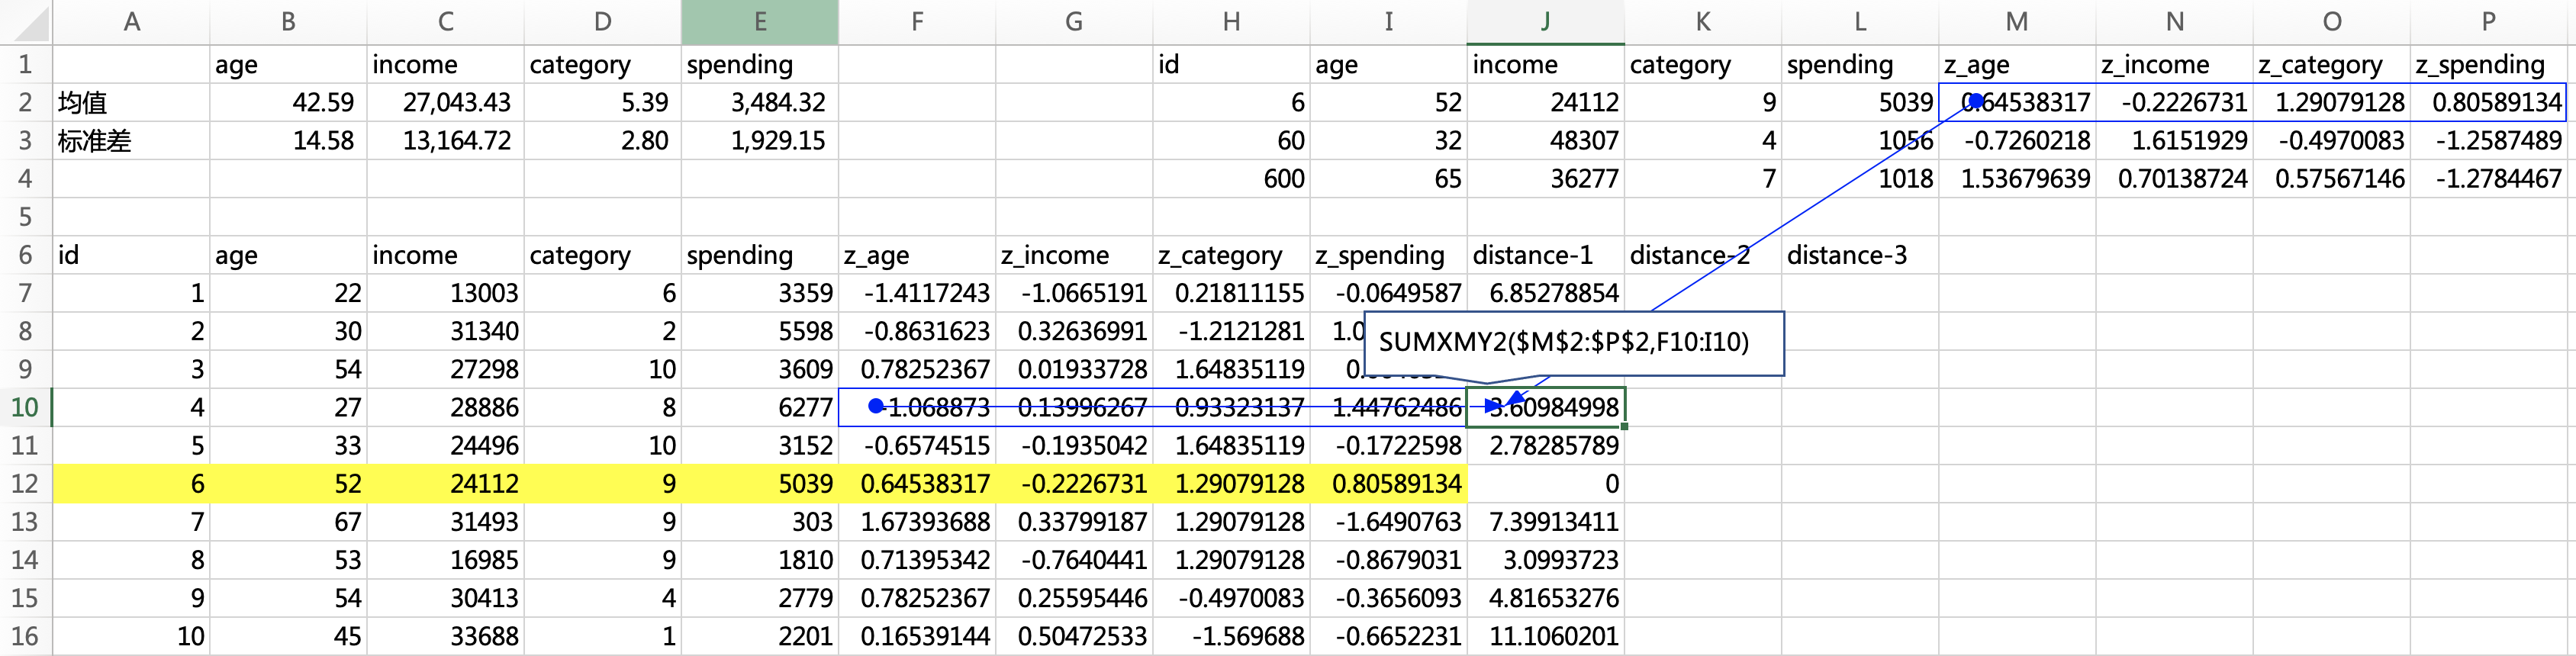Click spending value 6277 in row 10
This screenshot has height=656, width=2576.
click(759, 407)
